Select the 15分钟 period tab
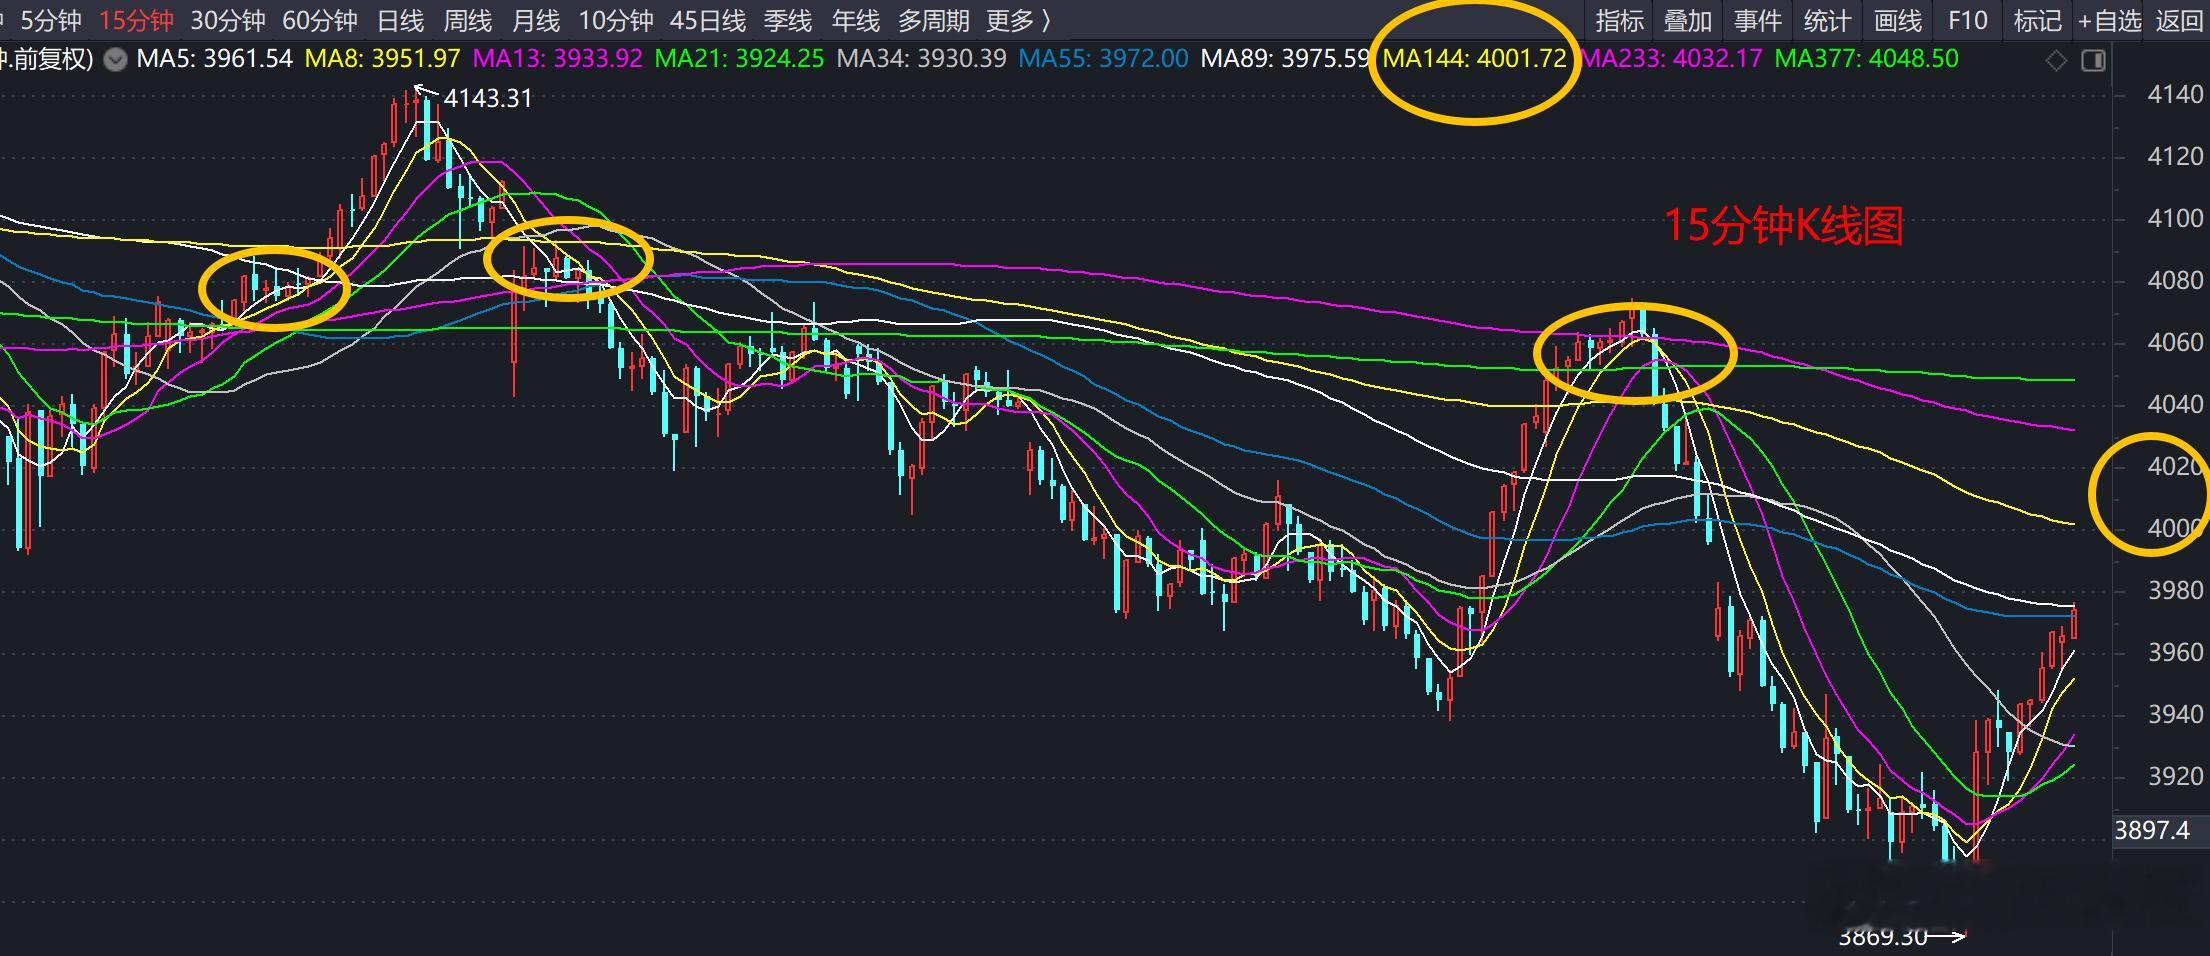Screen dimensions: 2210x956 click(x=137, y=20)
